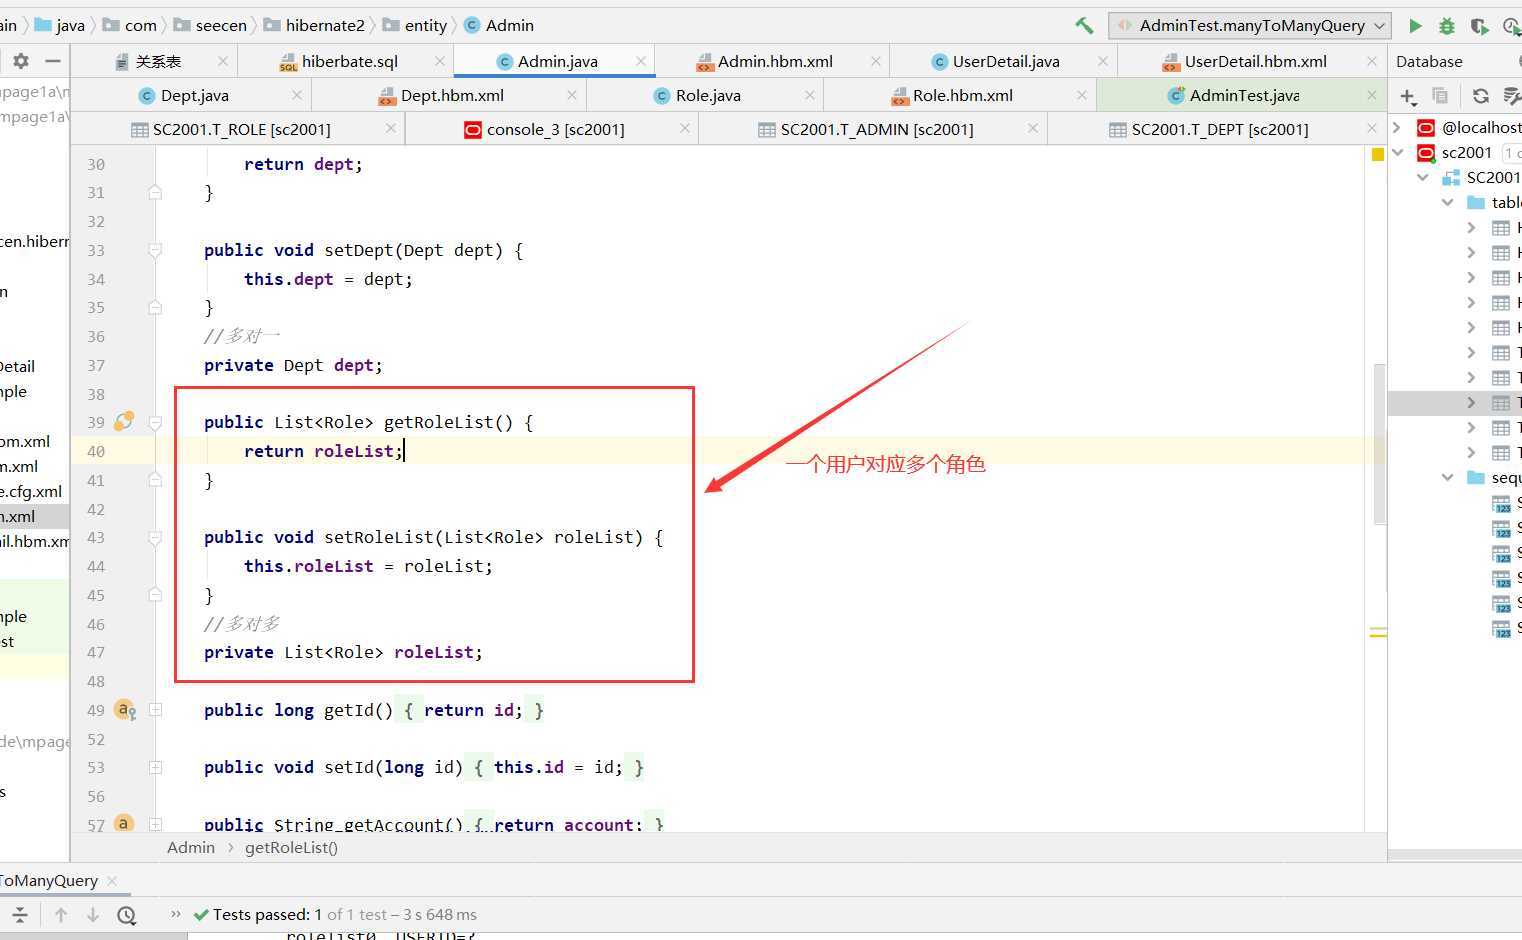Click the Duplicate data source icon in the Database panel

click(x=1440, y=96)
